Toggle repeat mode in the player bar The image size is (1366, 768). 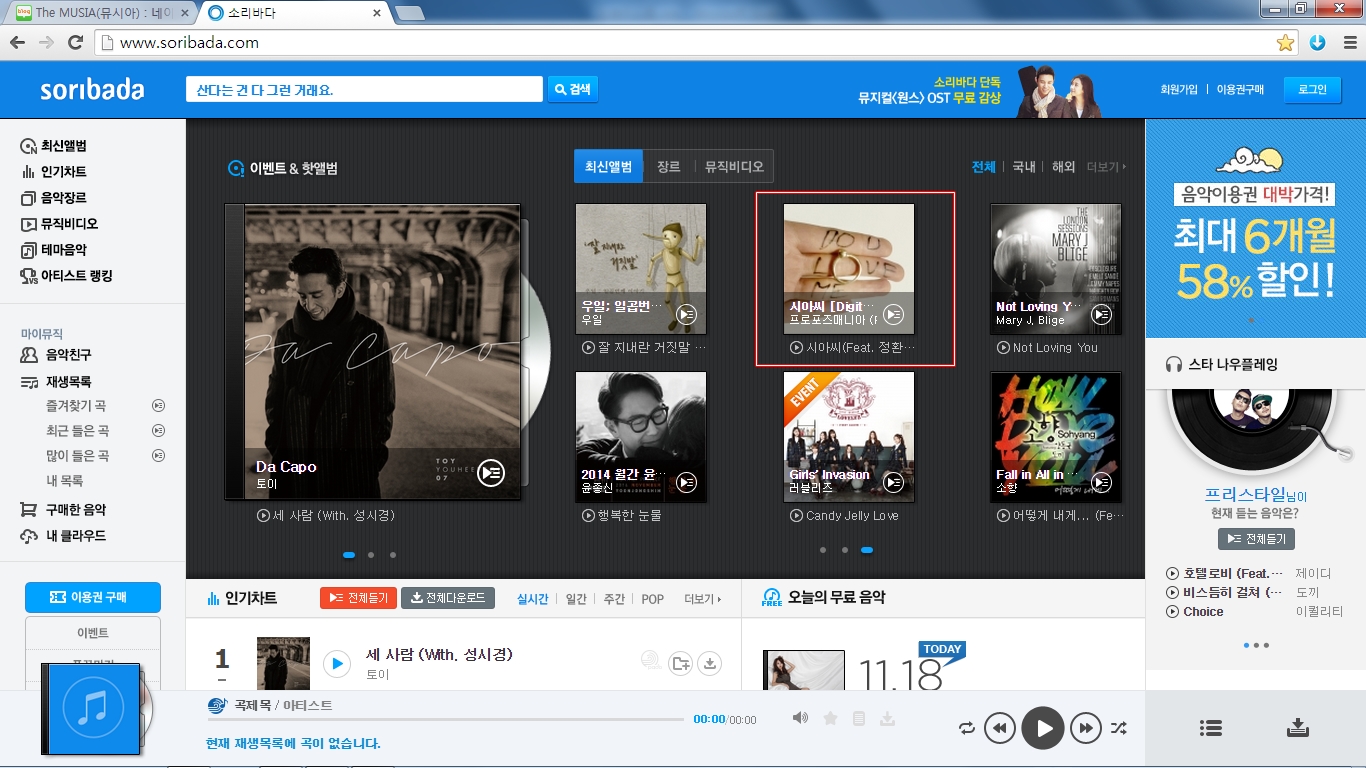pos(966,728)
